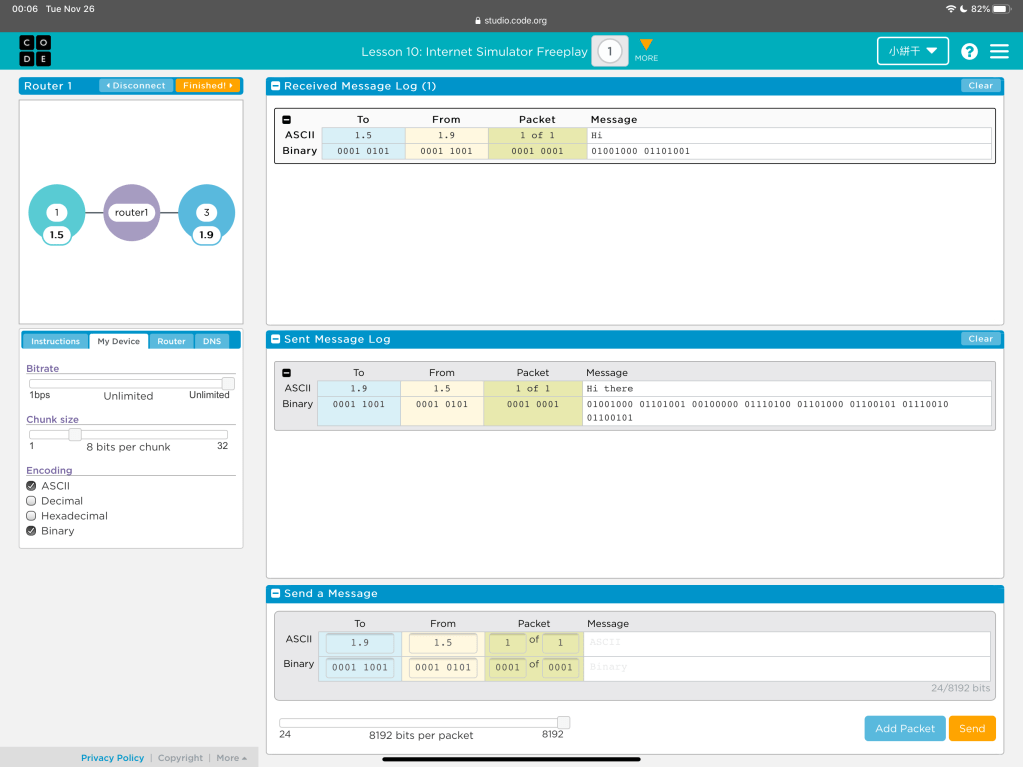Open the hamburger menu icon

pos(999,51)
